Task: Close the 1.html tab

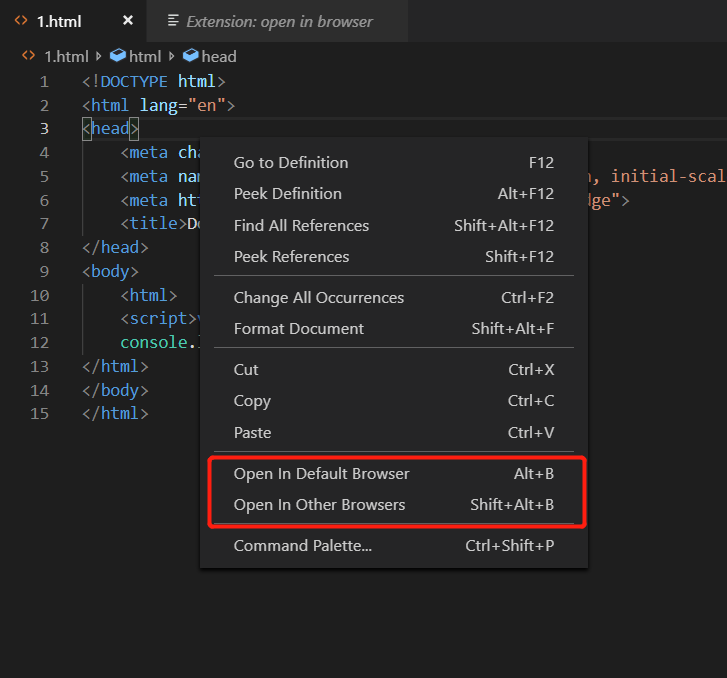Action: coord(127,20)
